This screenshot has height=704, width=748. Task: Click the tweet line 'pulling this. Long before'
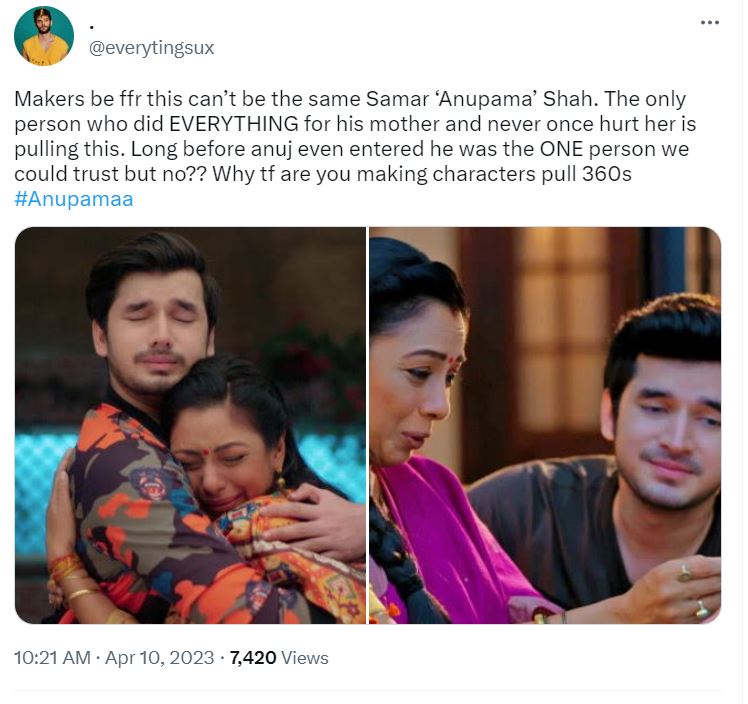352,149
